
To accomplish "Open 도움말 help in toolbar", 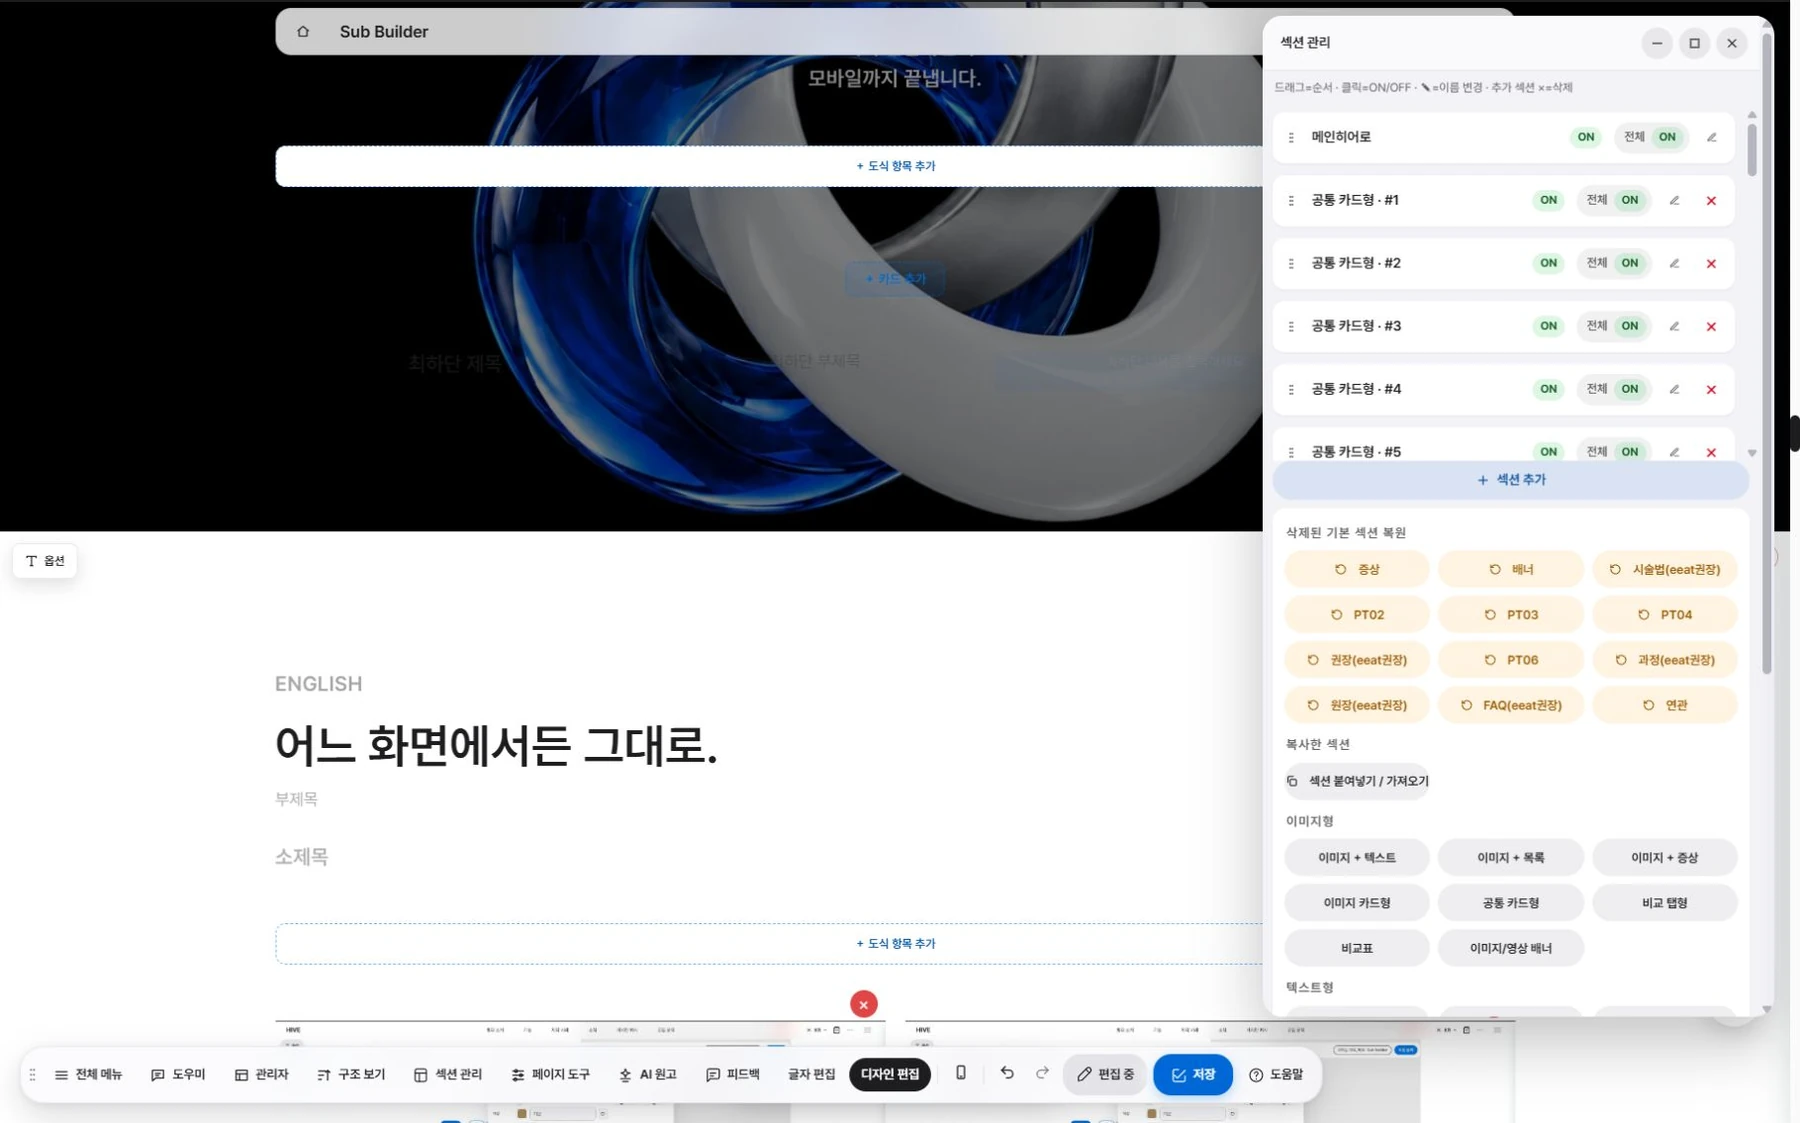I will coord(1276,1074).
